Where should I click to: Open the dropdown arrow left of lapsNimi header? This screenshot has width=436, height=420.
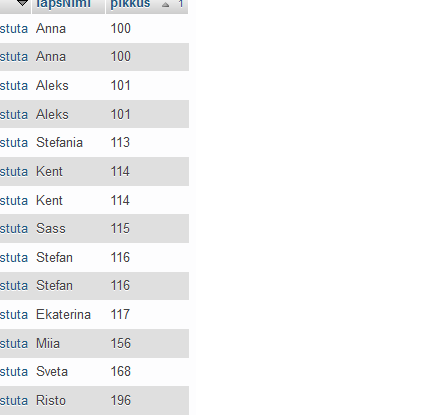(x=22, y=3)
